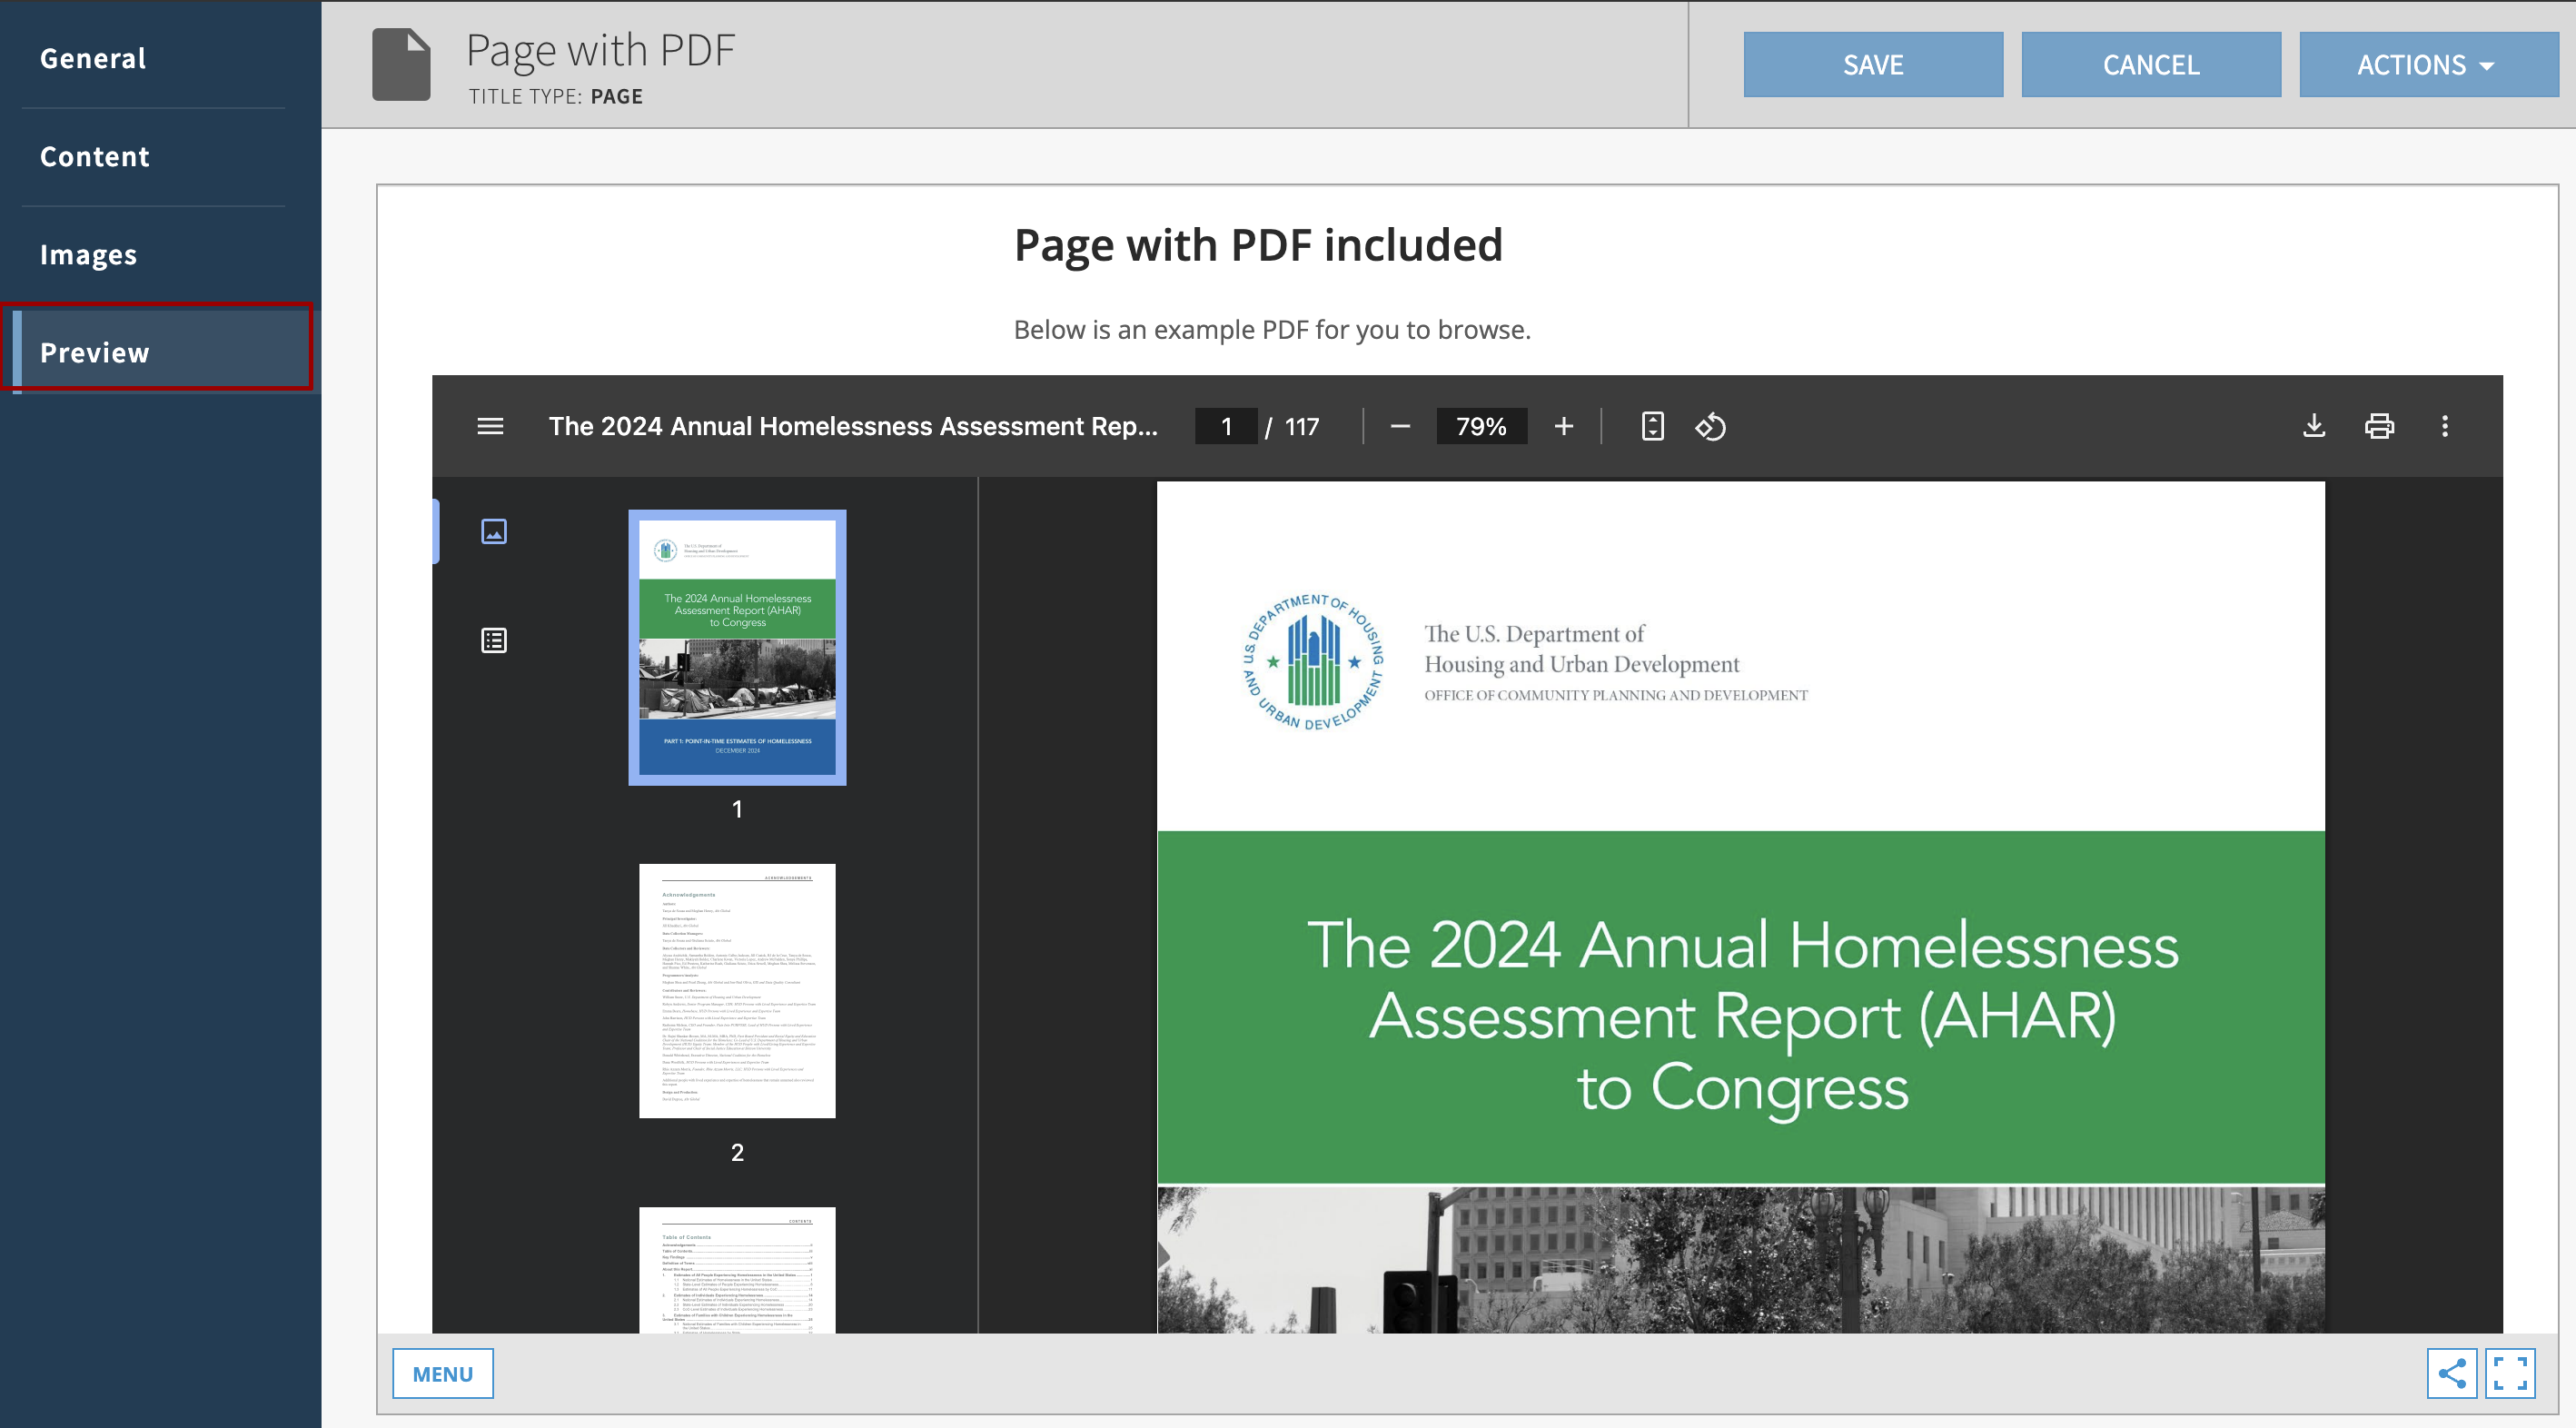Screen dimensions: 2576x1428
Task: Open the Content section in the sidebar
Action: click(x=95, y=156)
